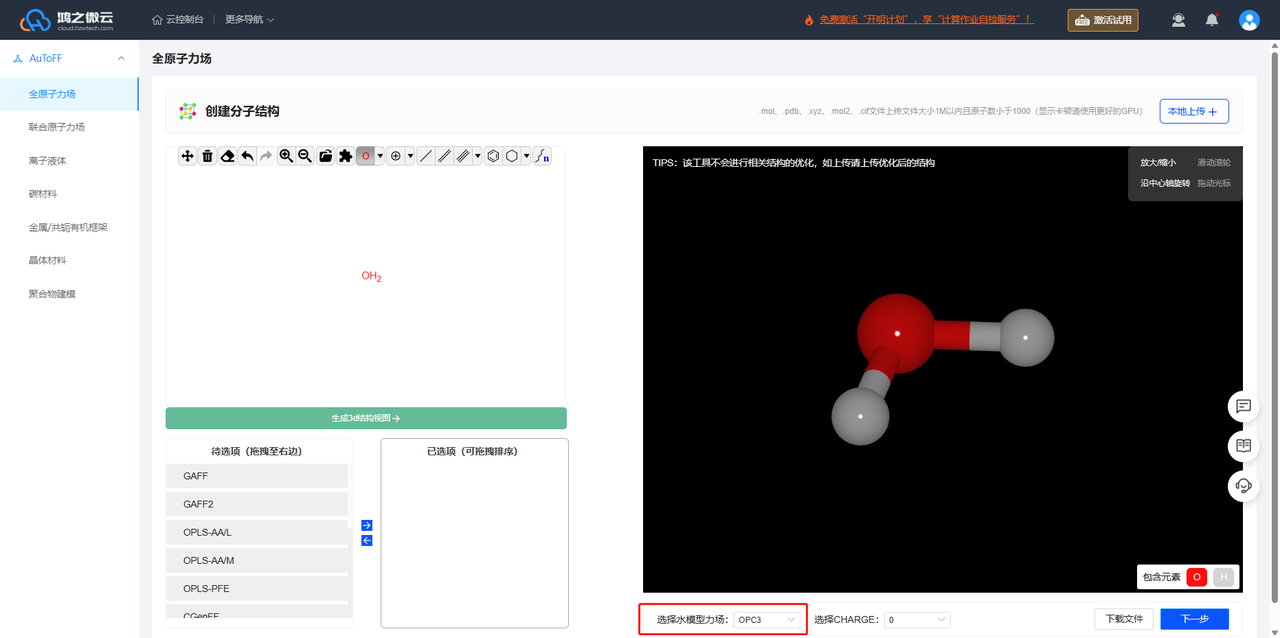Toggle the red O element swatch

coord(1198,577)
